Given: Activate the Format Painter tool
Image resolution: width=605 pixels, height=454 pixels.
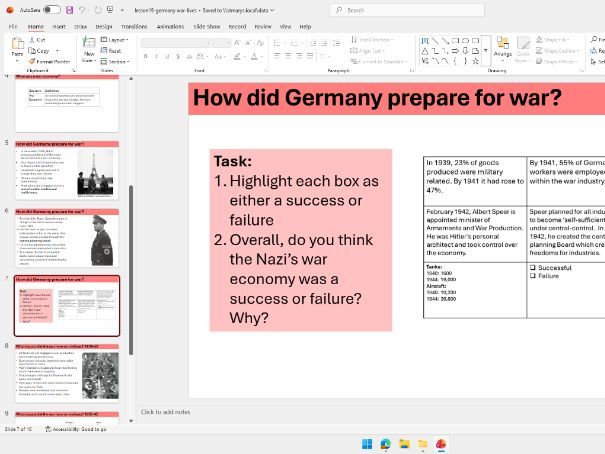Looking at the screenshot, I should coord(49,61).
